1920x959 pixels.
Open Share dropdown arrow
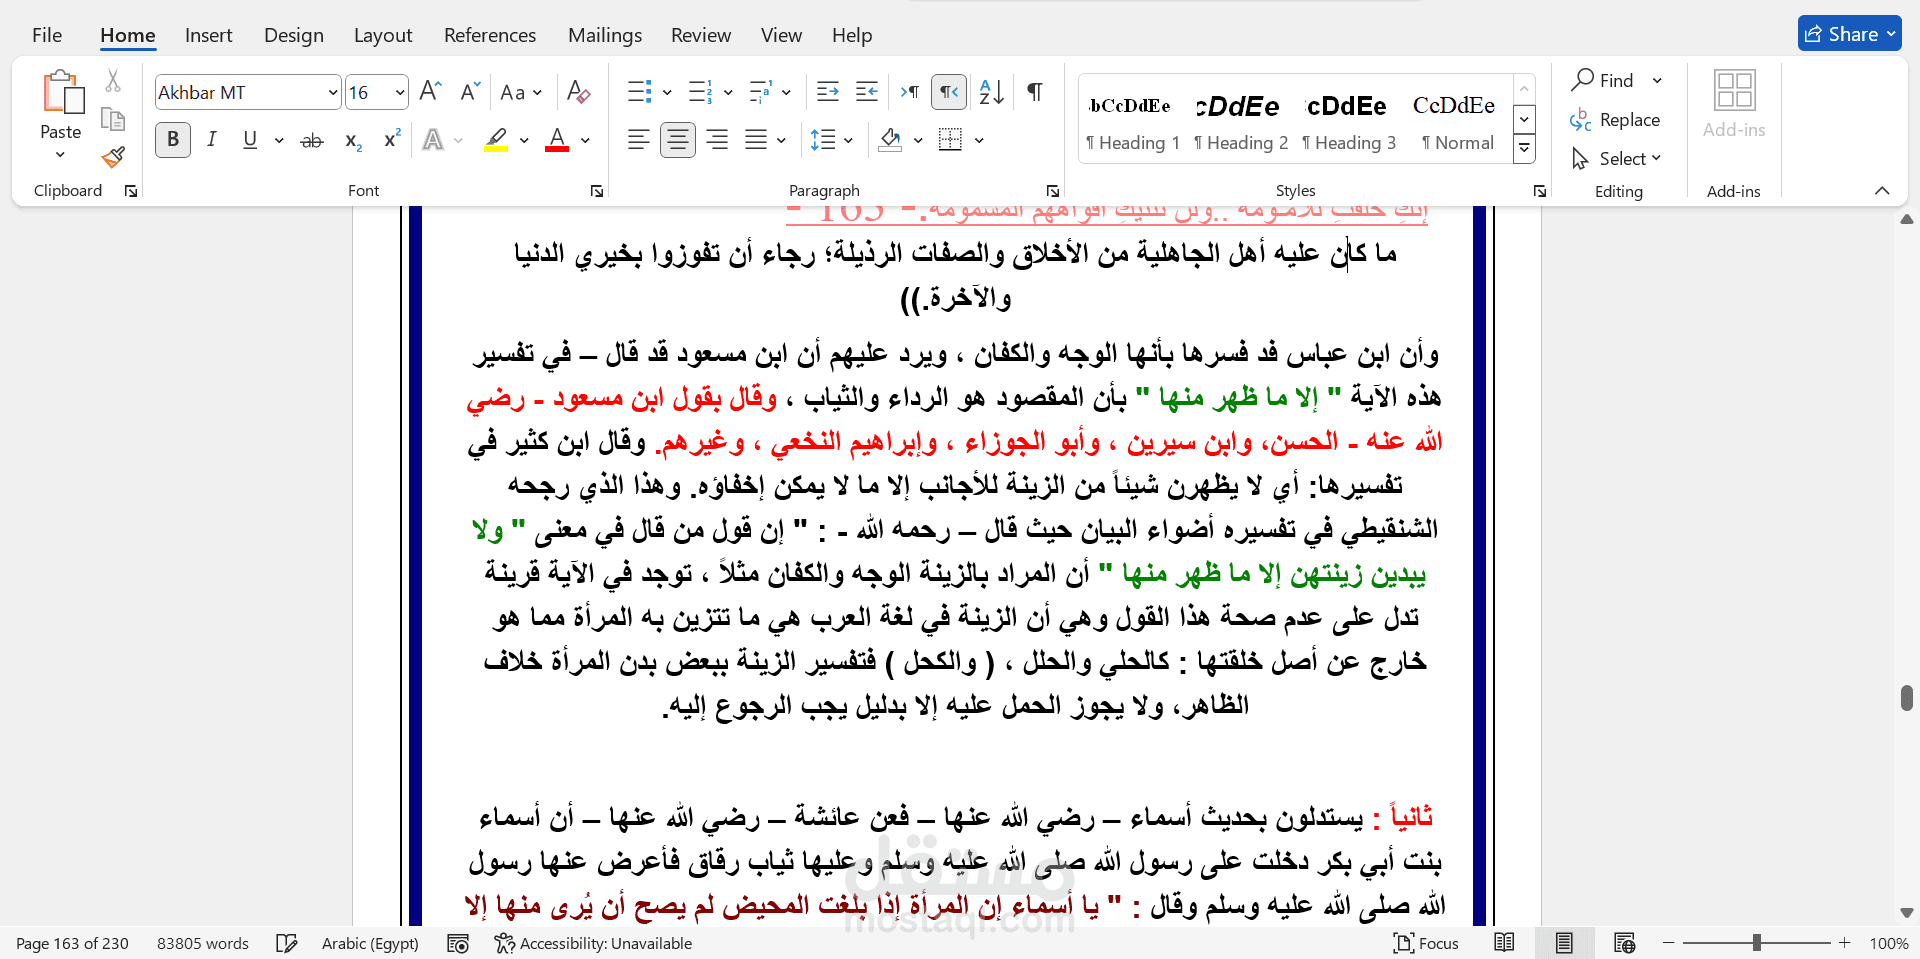pos(1891,34)
